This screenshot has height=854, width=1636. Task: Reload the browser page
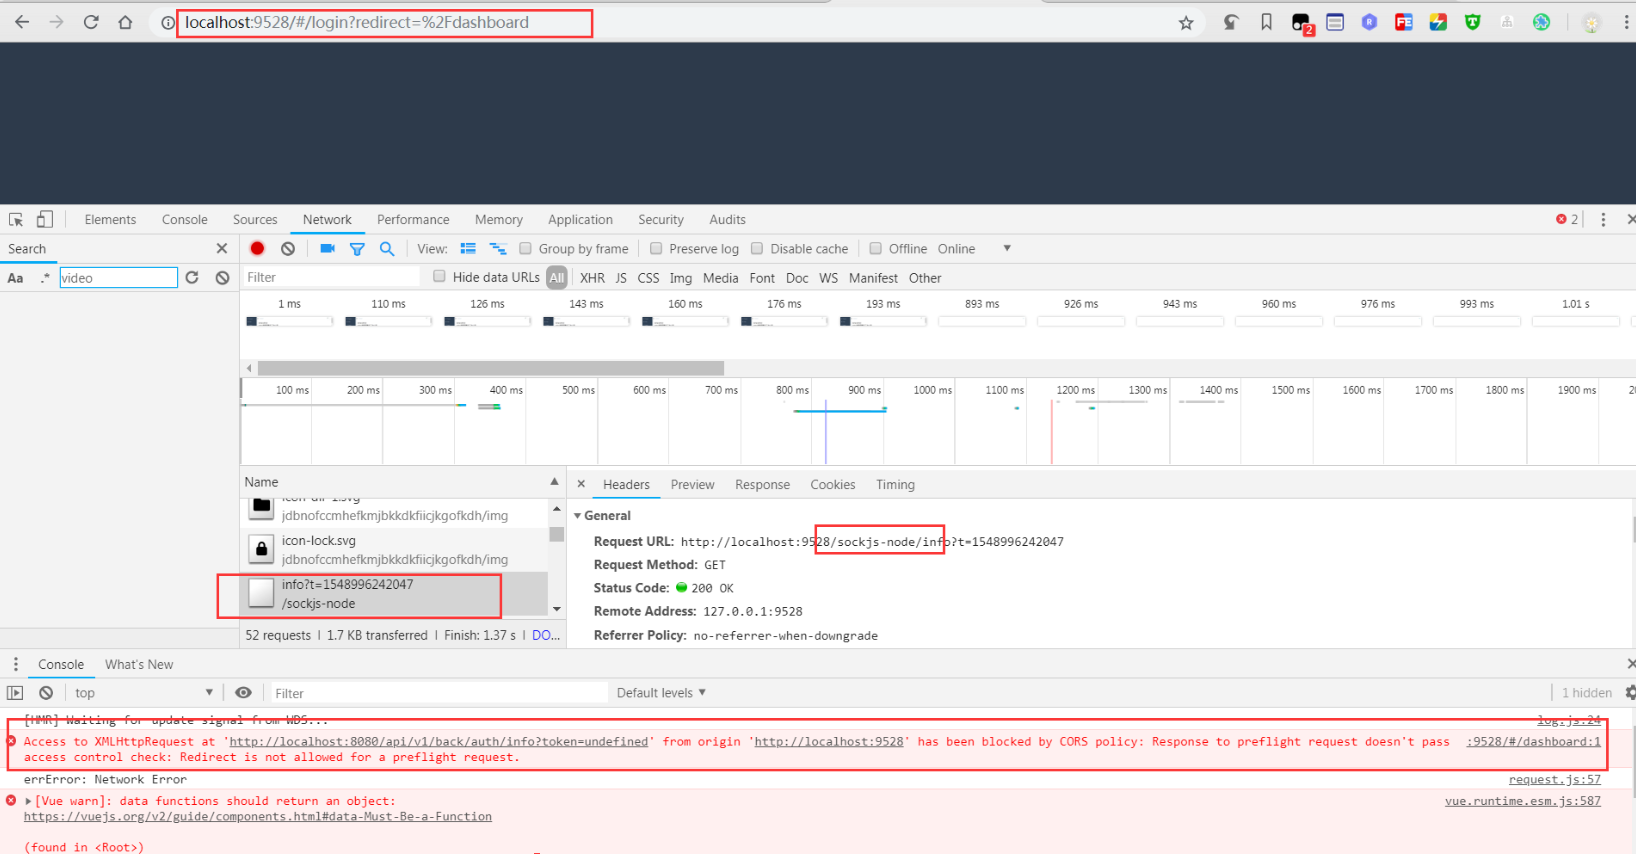(91, 22)
